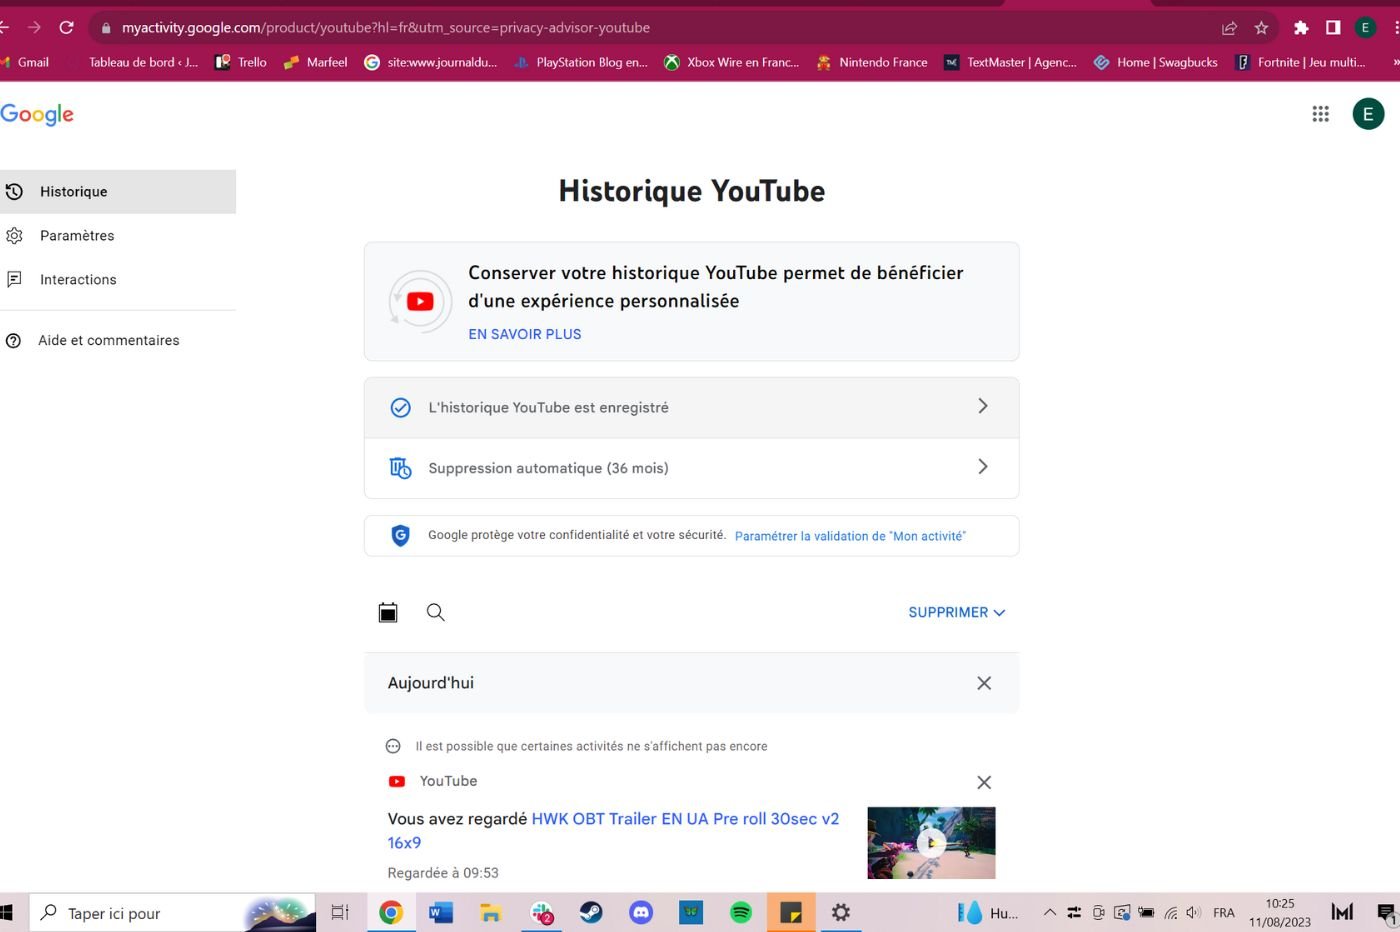Open Settings gear in the taskbar
1400x932 pixels.
point(841,912)
